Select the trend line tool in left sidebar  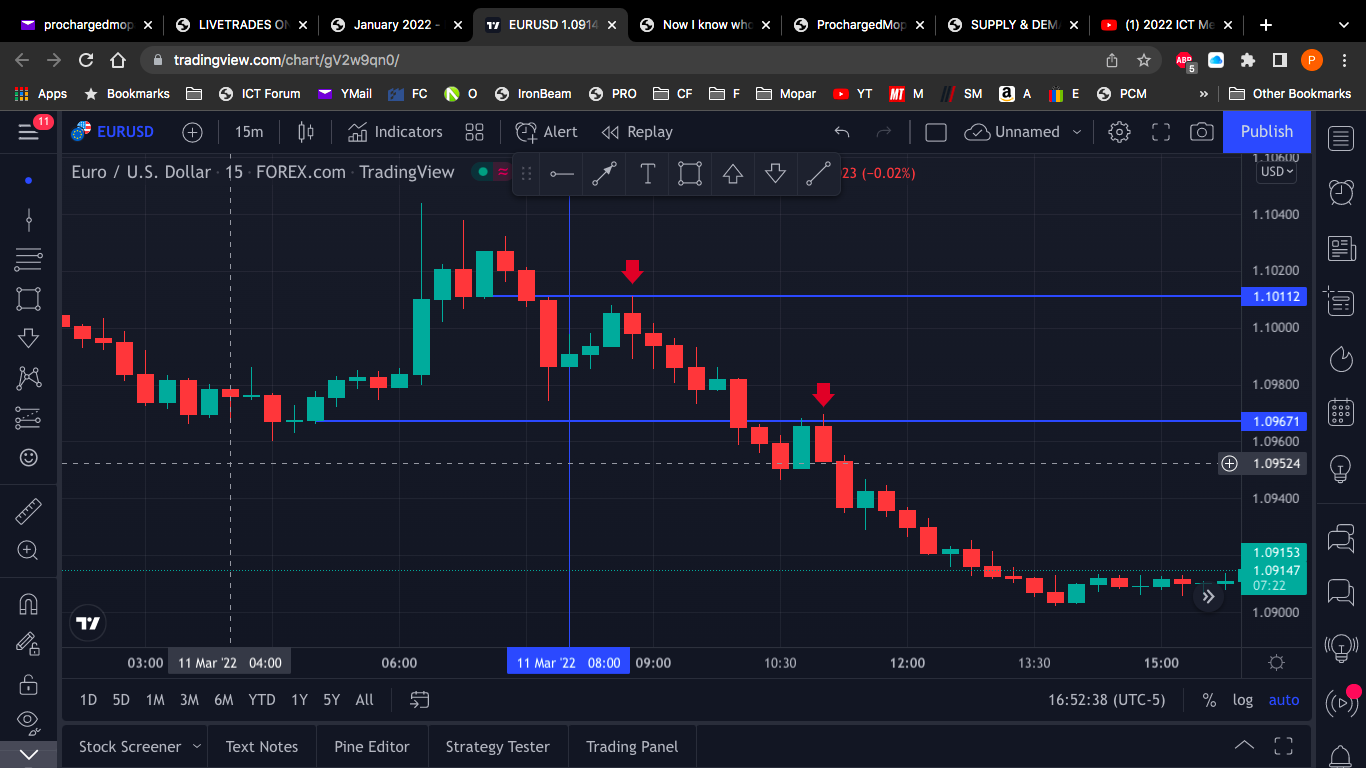click(29, 220)
